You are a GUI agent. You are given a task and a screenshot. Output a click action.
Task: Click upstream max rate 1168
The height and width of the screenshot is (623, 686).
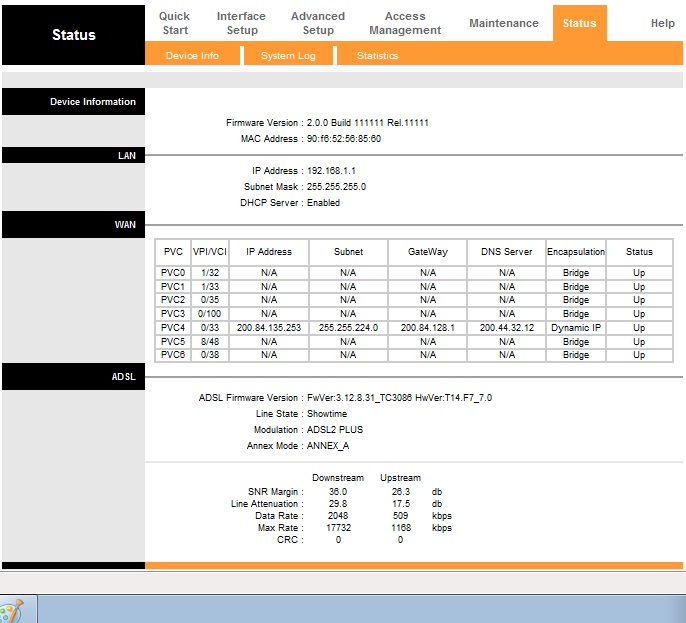pos(401,528)
